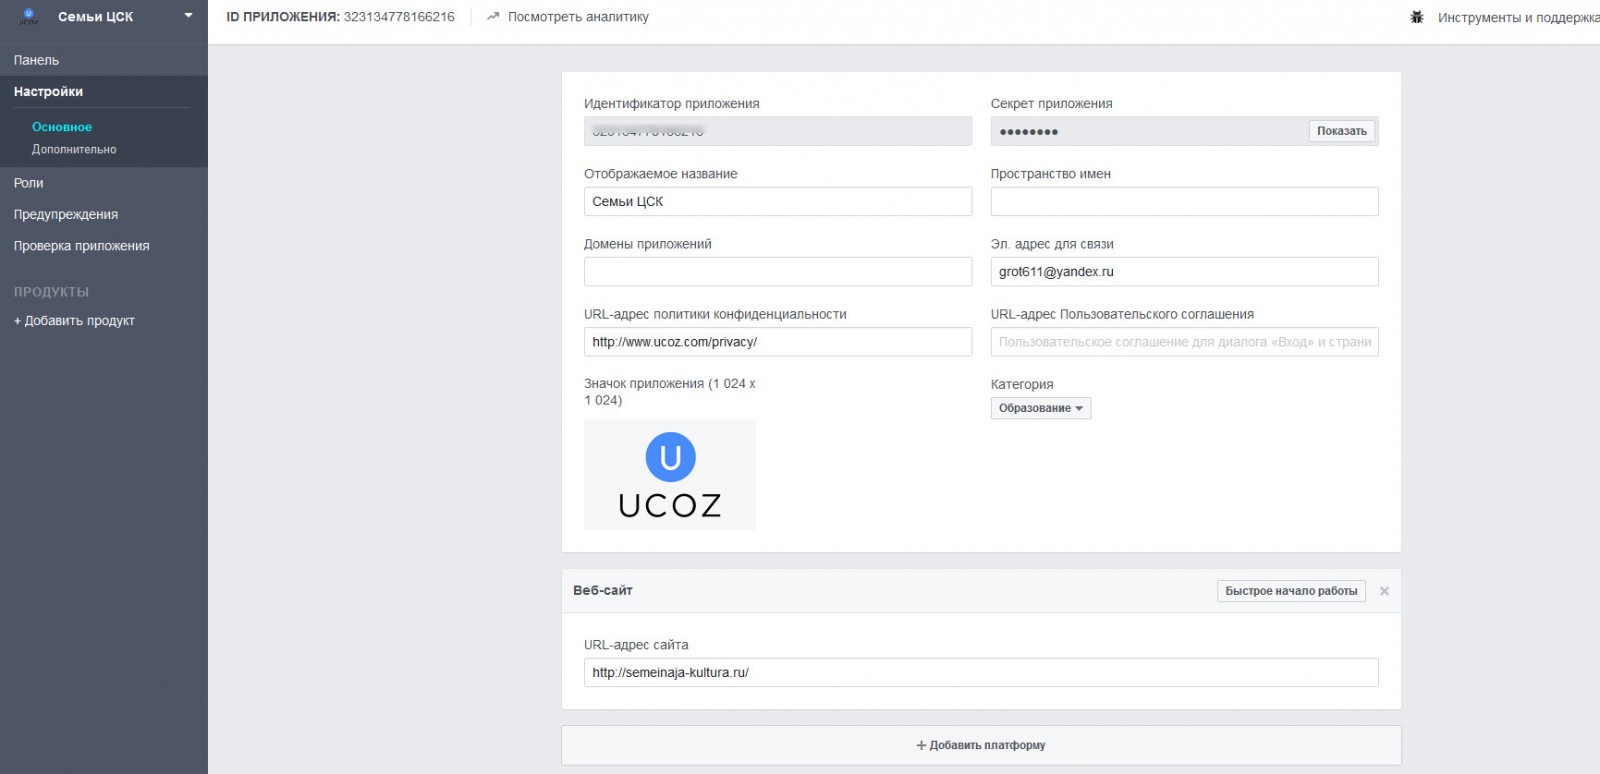Click the URL-адрес сайта input field
Image resolution: width=1600 pixels, height=774 pixels.
pyautogui.click(x=980, y=673)
